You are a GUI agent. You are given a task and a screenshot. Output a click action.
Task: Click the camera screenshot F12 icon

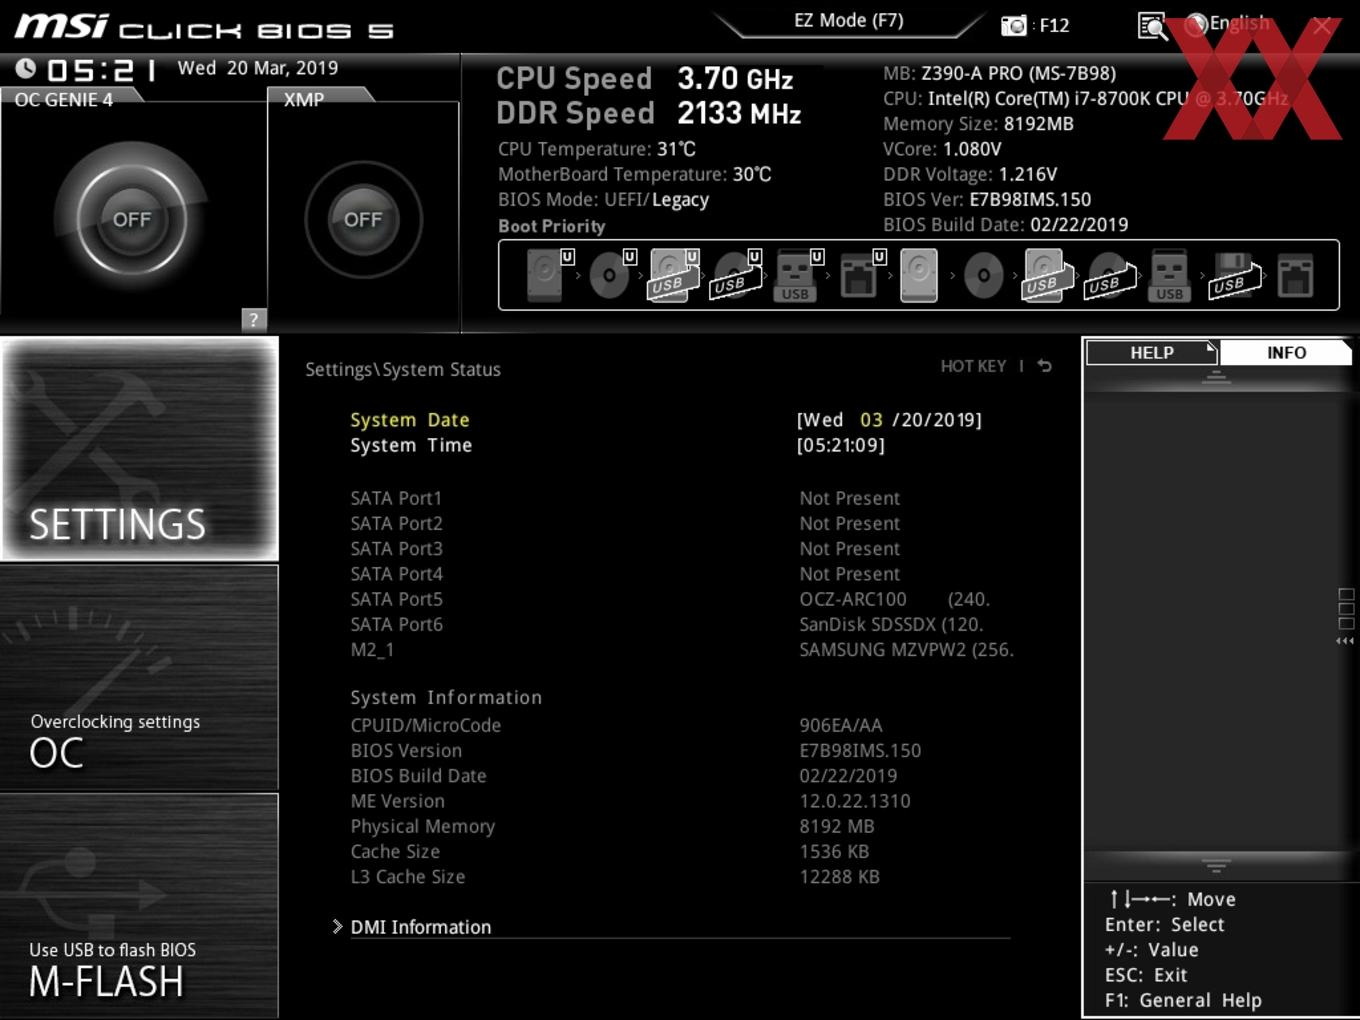coord(1014,25)
